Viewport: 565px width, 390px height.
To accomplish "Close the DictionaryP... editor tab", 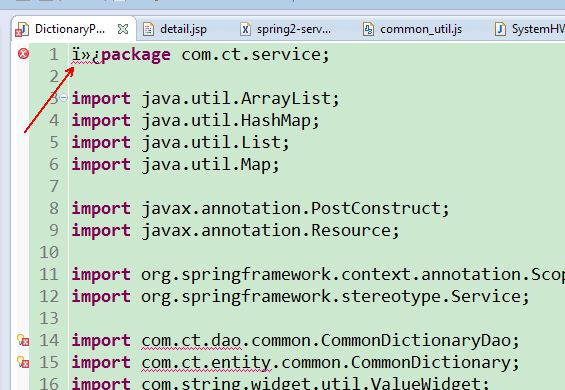I will (x=123, y=29).
